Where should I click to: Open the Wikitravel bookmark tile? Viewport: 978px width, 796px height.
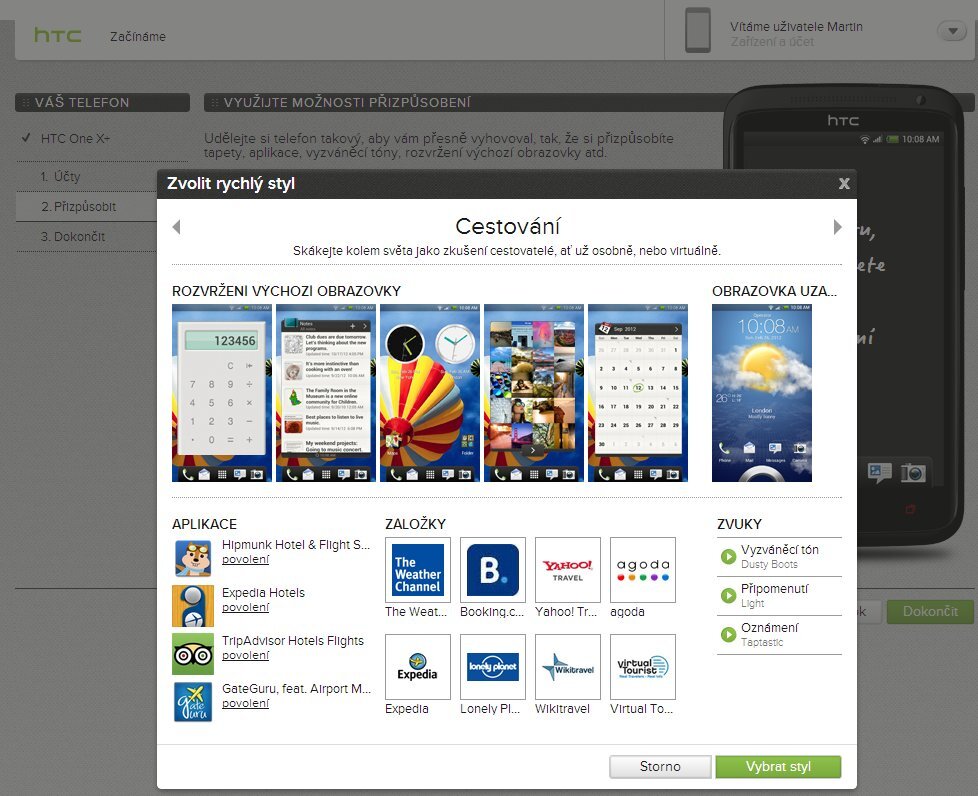(x=567, y=665)
